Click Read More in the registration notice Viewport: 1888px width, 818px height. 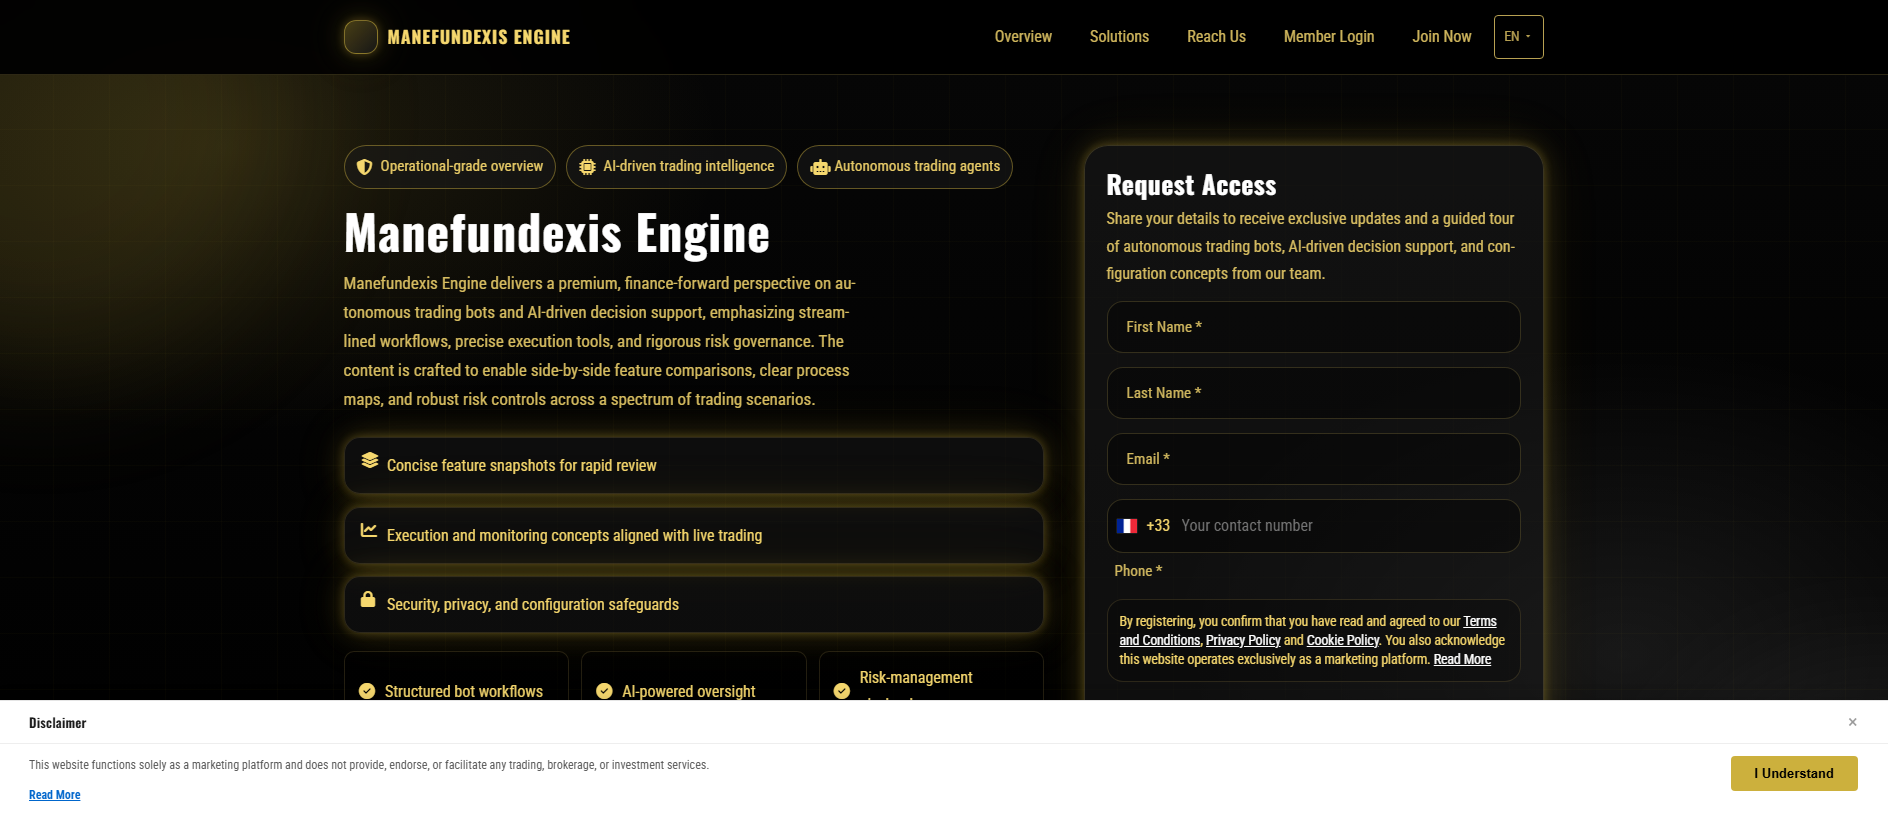pyautogui.click(x=1462, y=659)
